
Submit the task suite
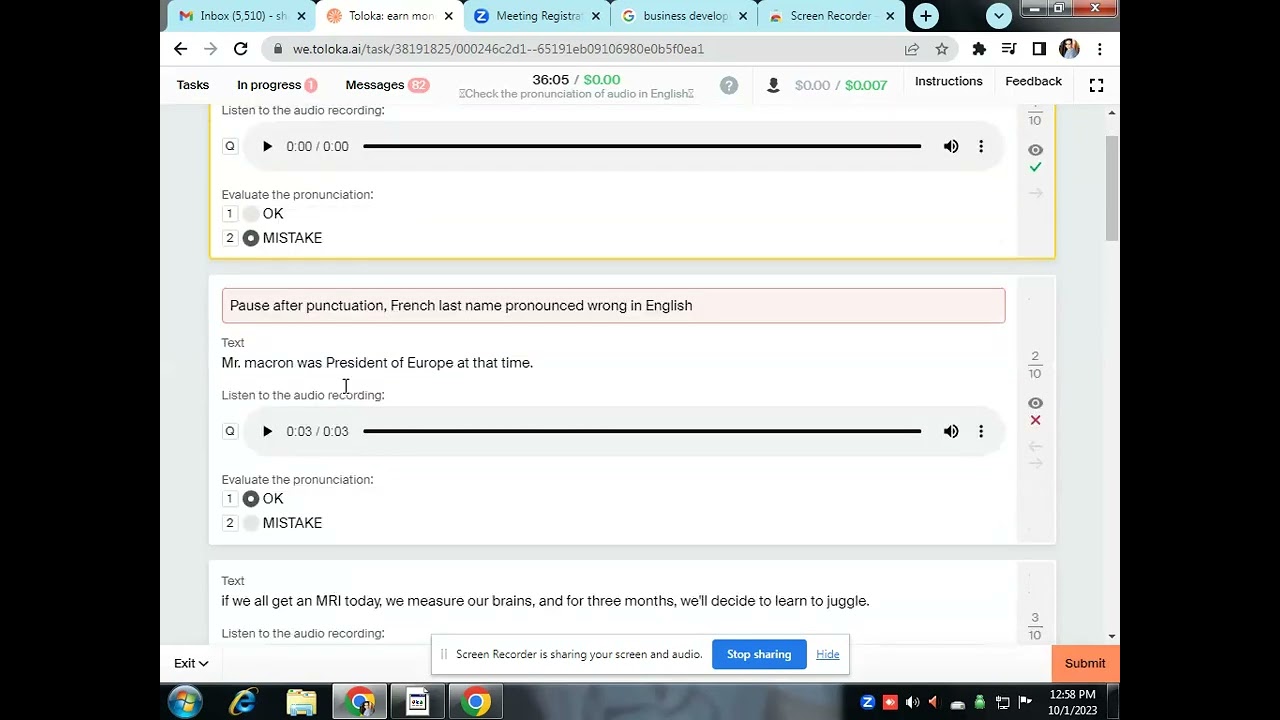click(x=1085, y=663)
